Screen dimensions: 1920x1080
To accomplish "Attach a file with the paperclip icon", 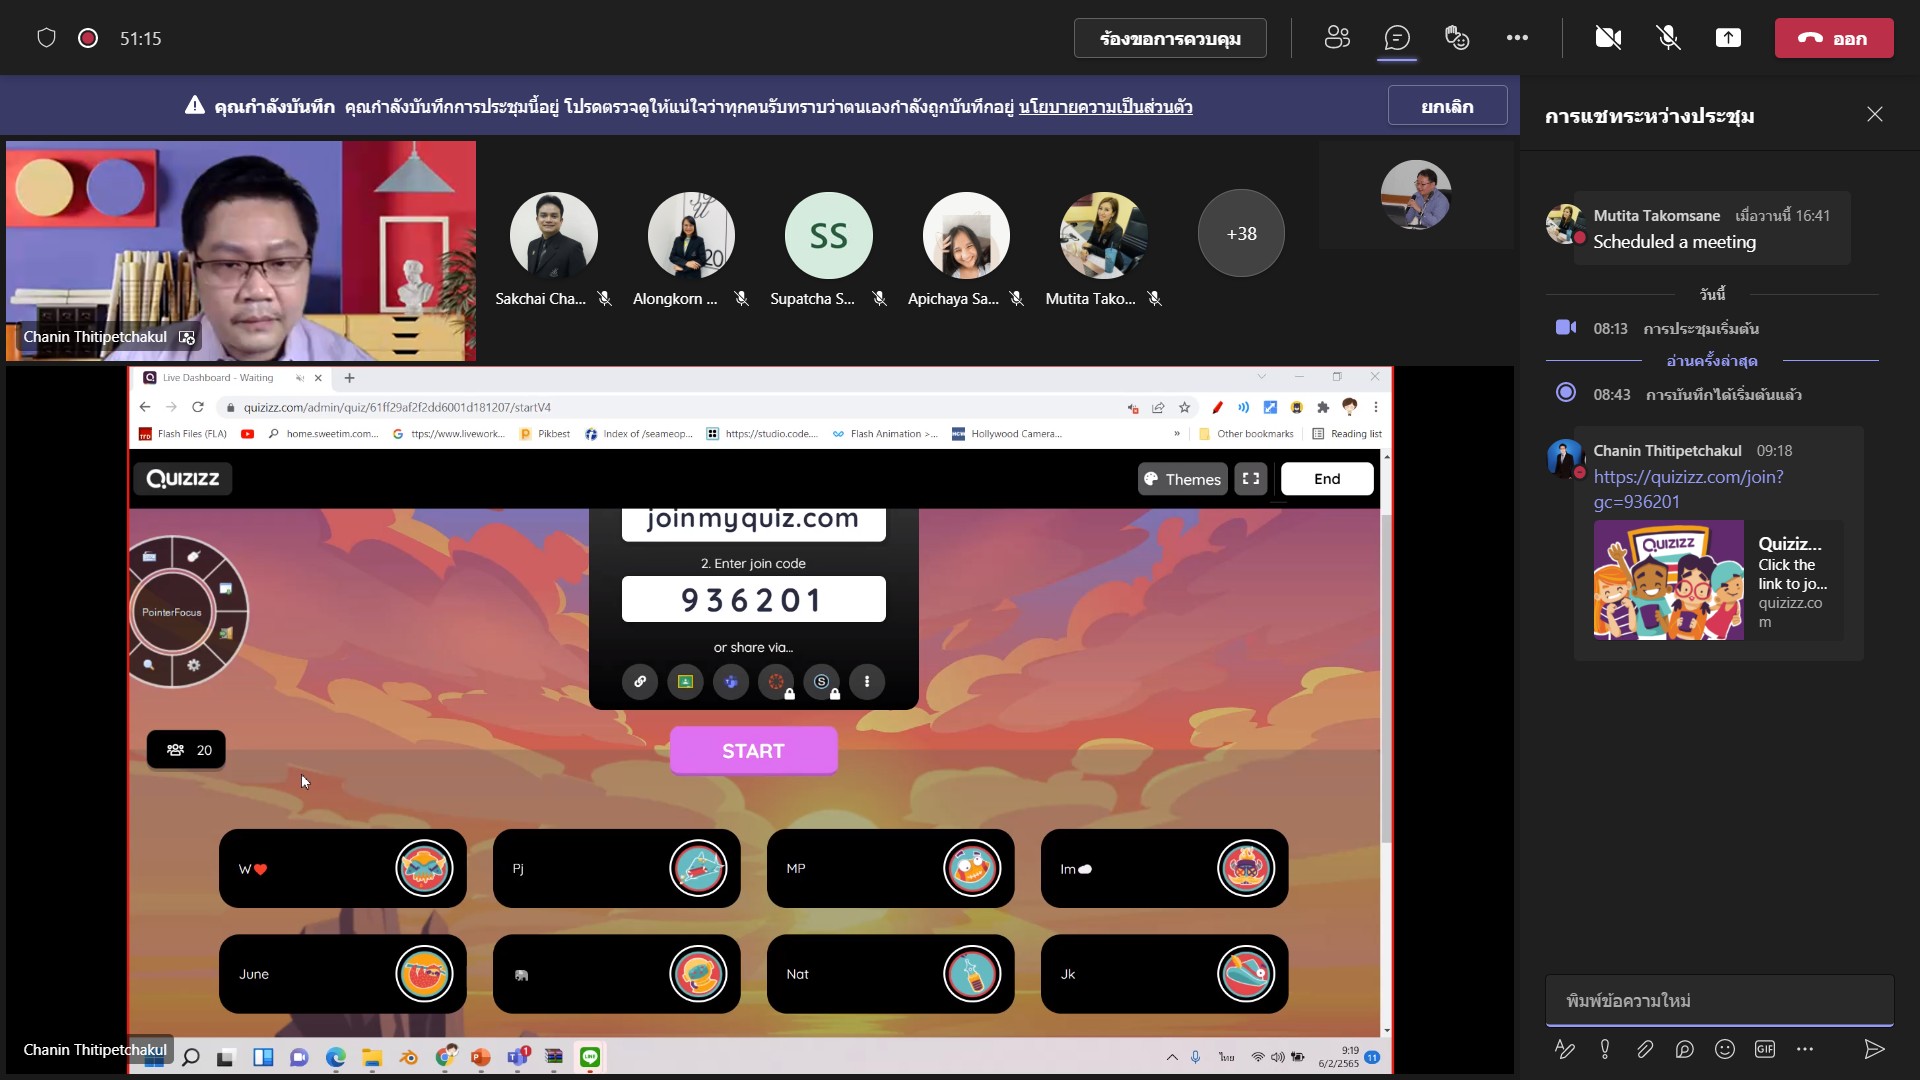I will [1645, 1049].
